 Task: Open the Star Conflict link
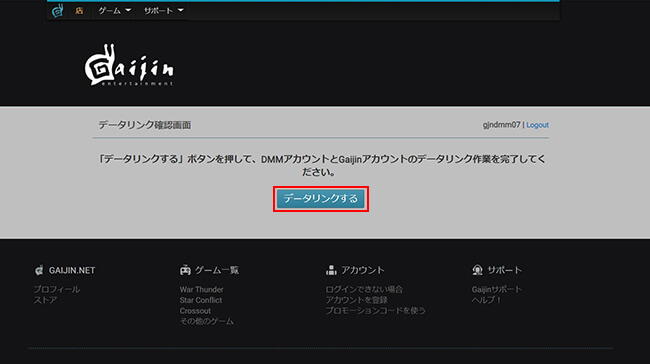click(x=201, y=300)
